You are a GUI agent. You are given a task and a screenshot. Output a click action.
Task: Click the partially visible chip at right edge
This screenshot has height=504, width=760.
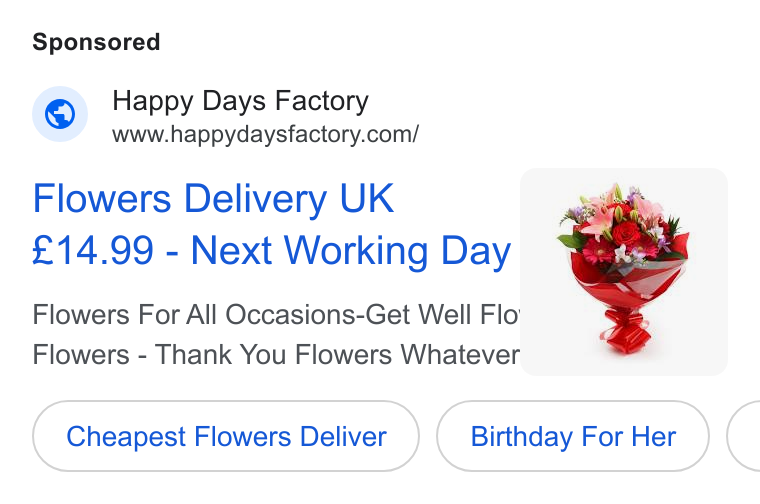744,436
